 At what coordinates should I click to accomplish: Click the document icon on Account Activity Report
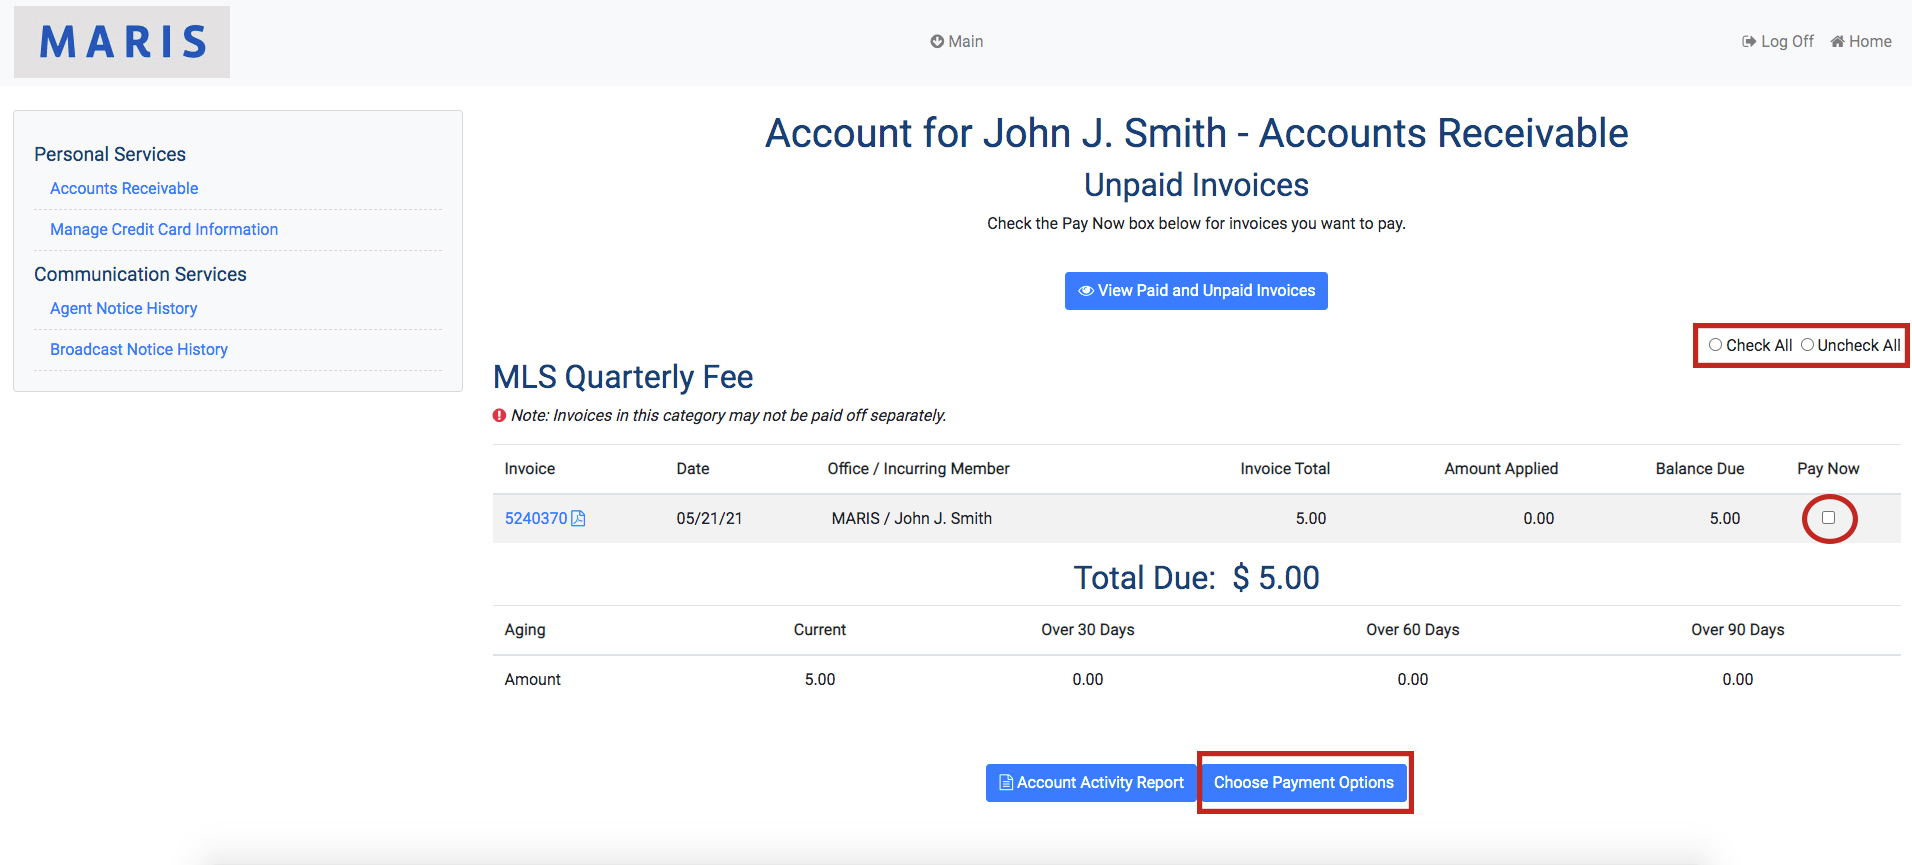[1006, 783]
